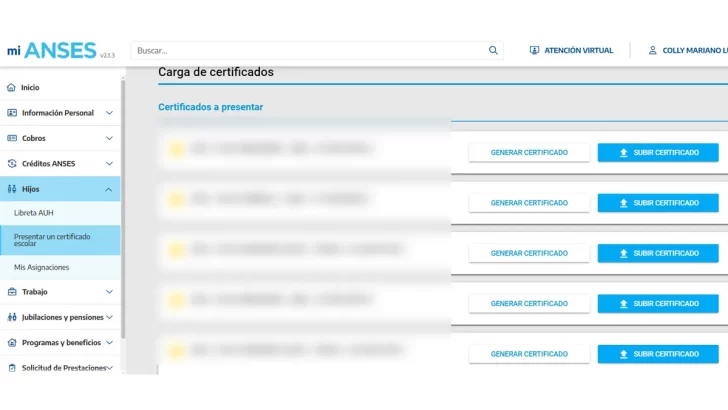The width and height of the screenshot is (728, 410).
Task: Collapse the Hijos section chevron
Action: click(109, 189)
